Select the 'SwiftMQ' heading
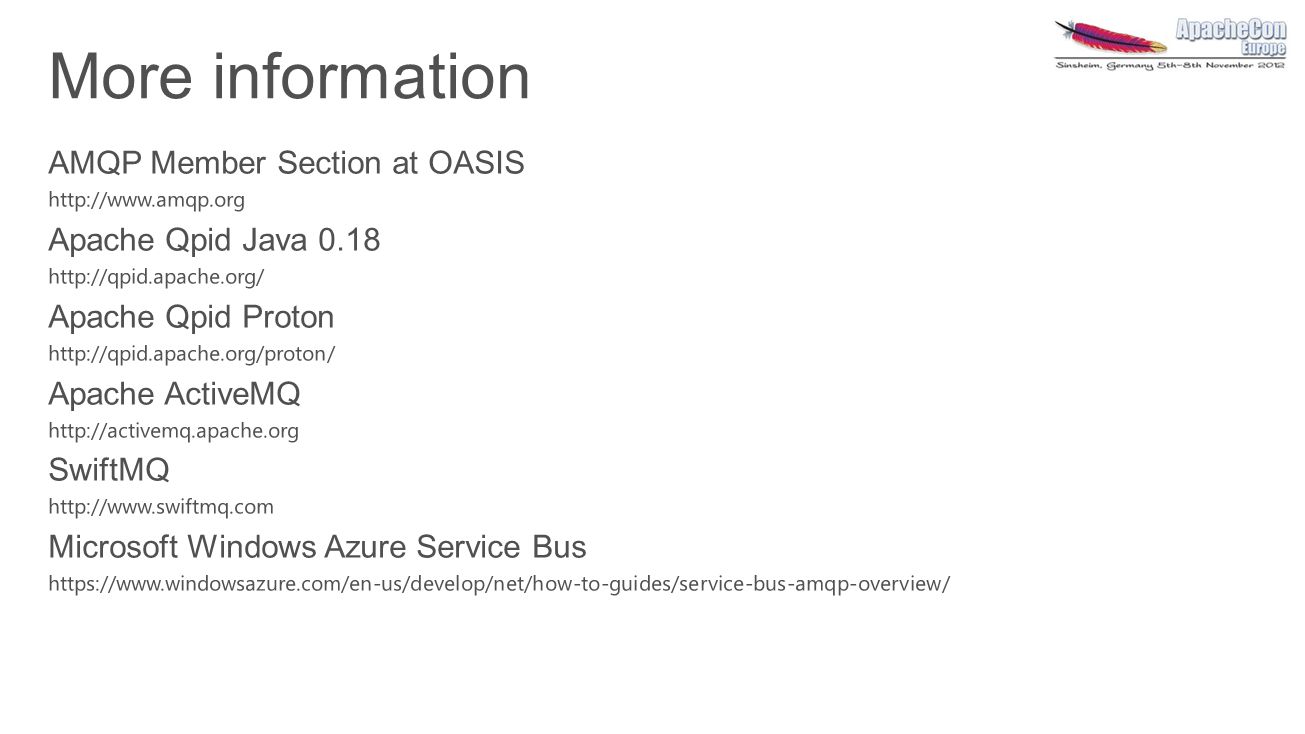The width and height of the screenshot is (1305, 734). click(109, 470)
